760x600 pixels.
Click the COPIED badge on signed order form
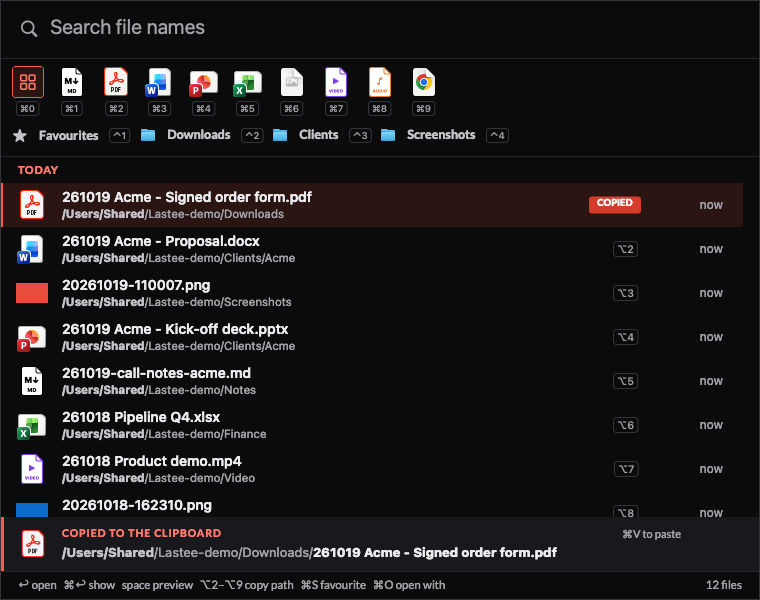(615, 204)
